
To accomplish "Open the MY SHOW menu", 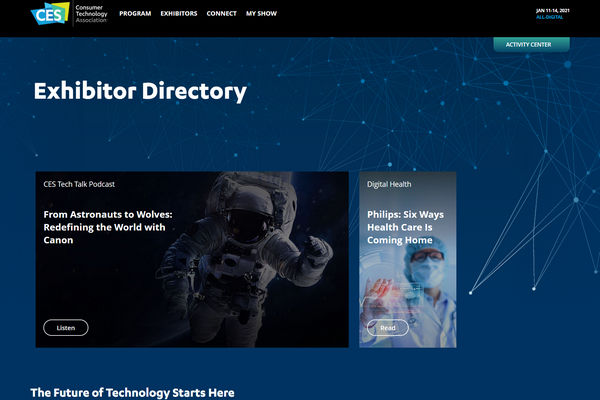I will pyautogui.click(x=261, y=13).
